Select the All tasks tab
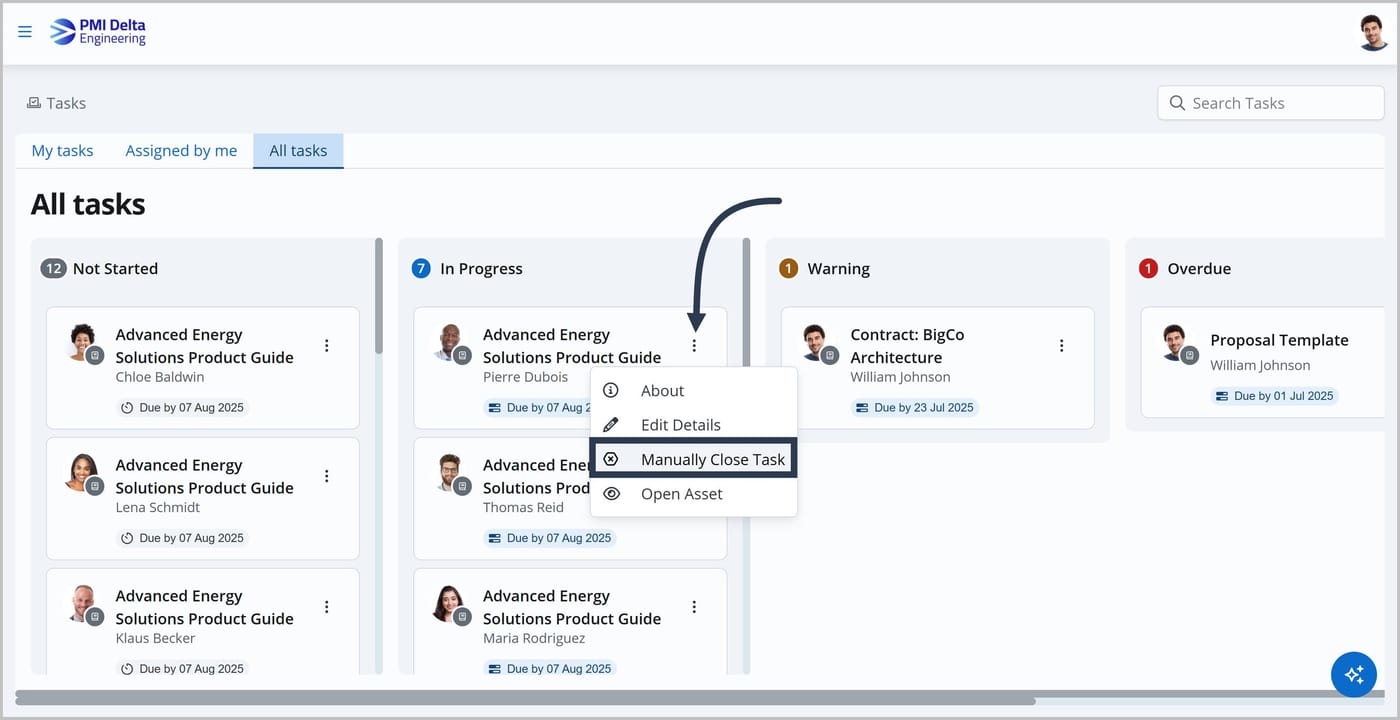The image size is (1400, 720). coord(298,151)
